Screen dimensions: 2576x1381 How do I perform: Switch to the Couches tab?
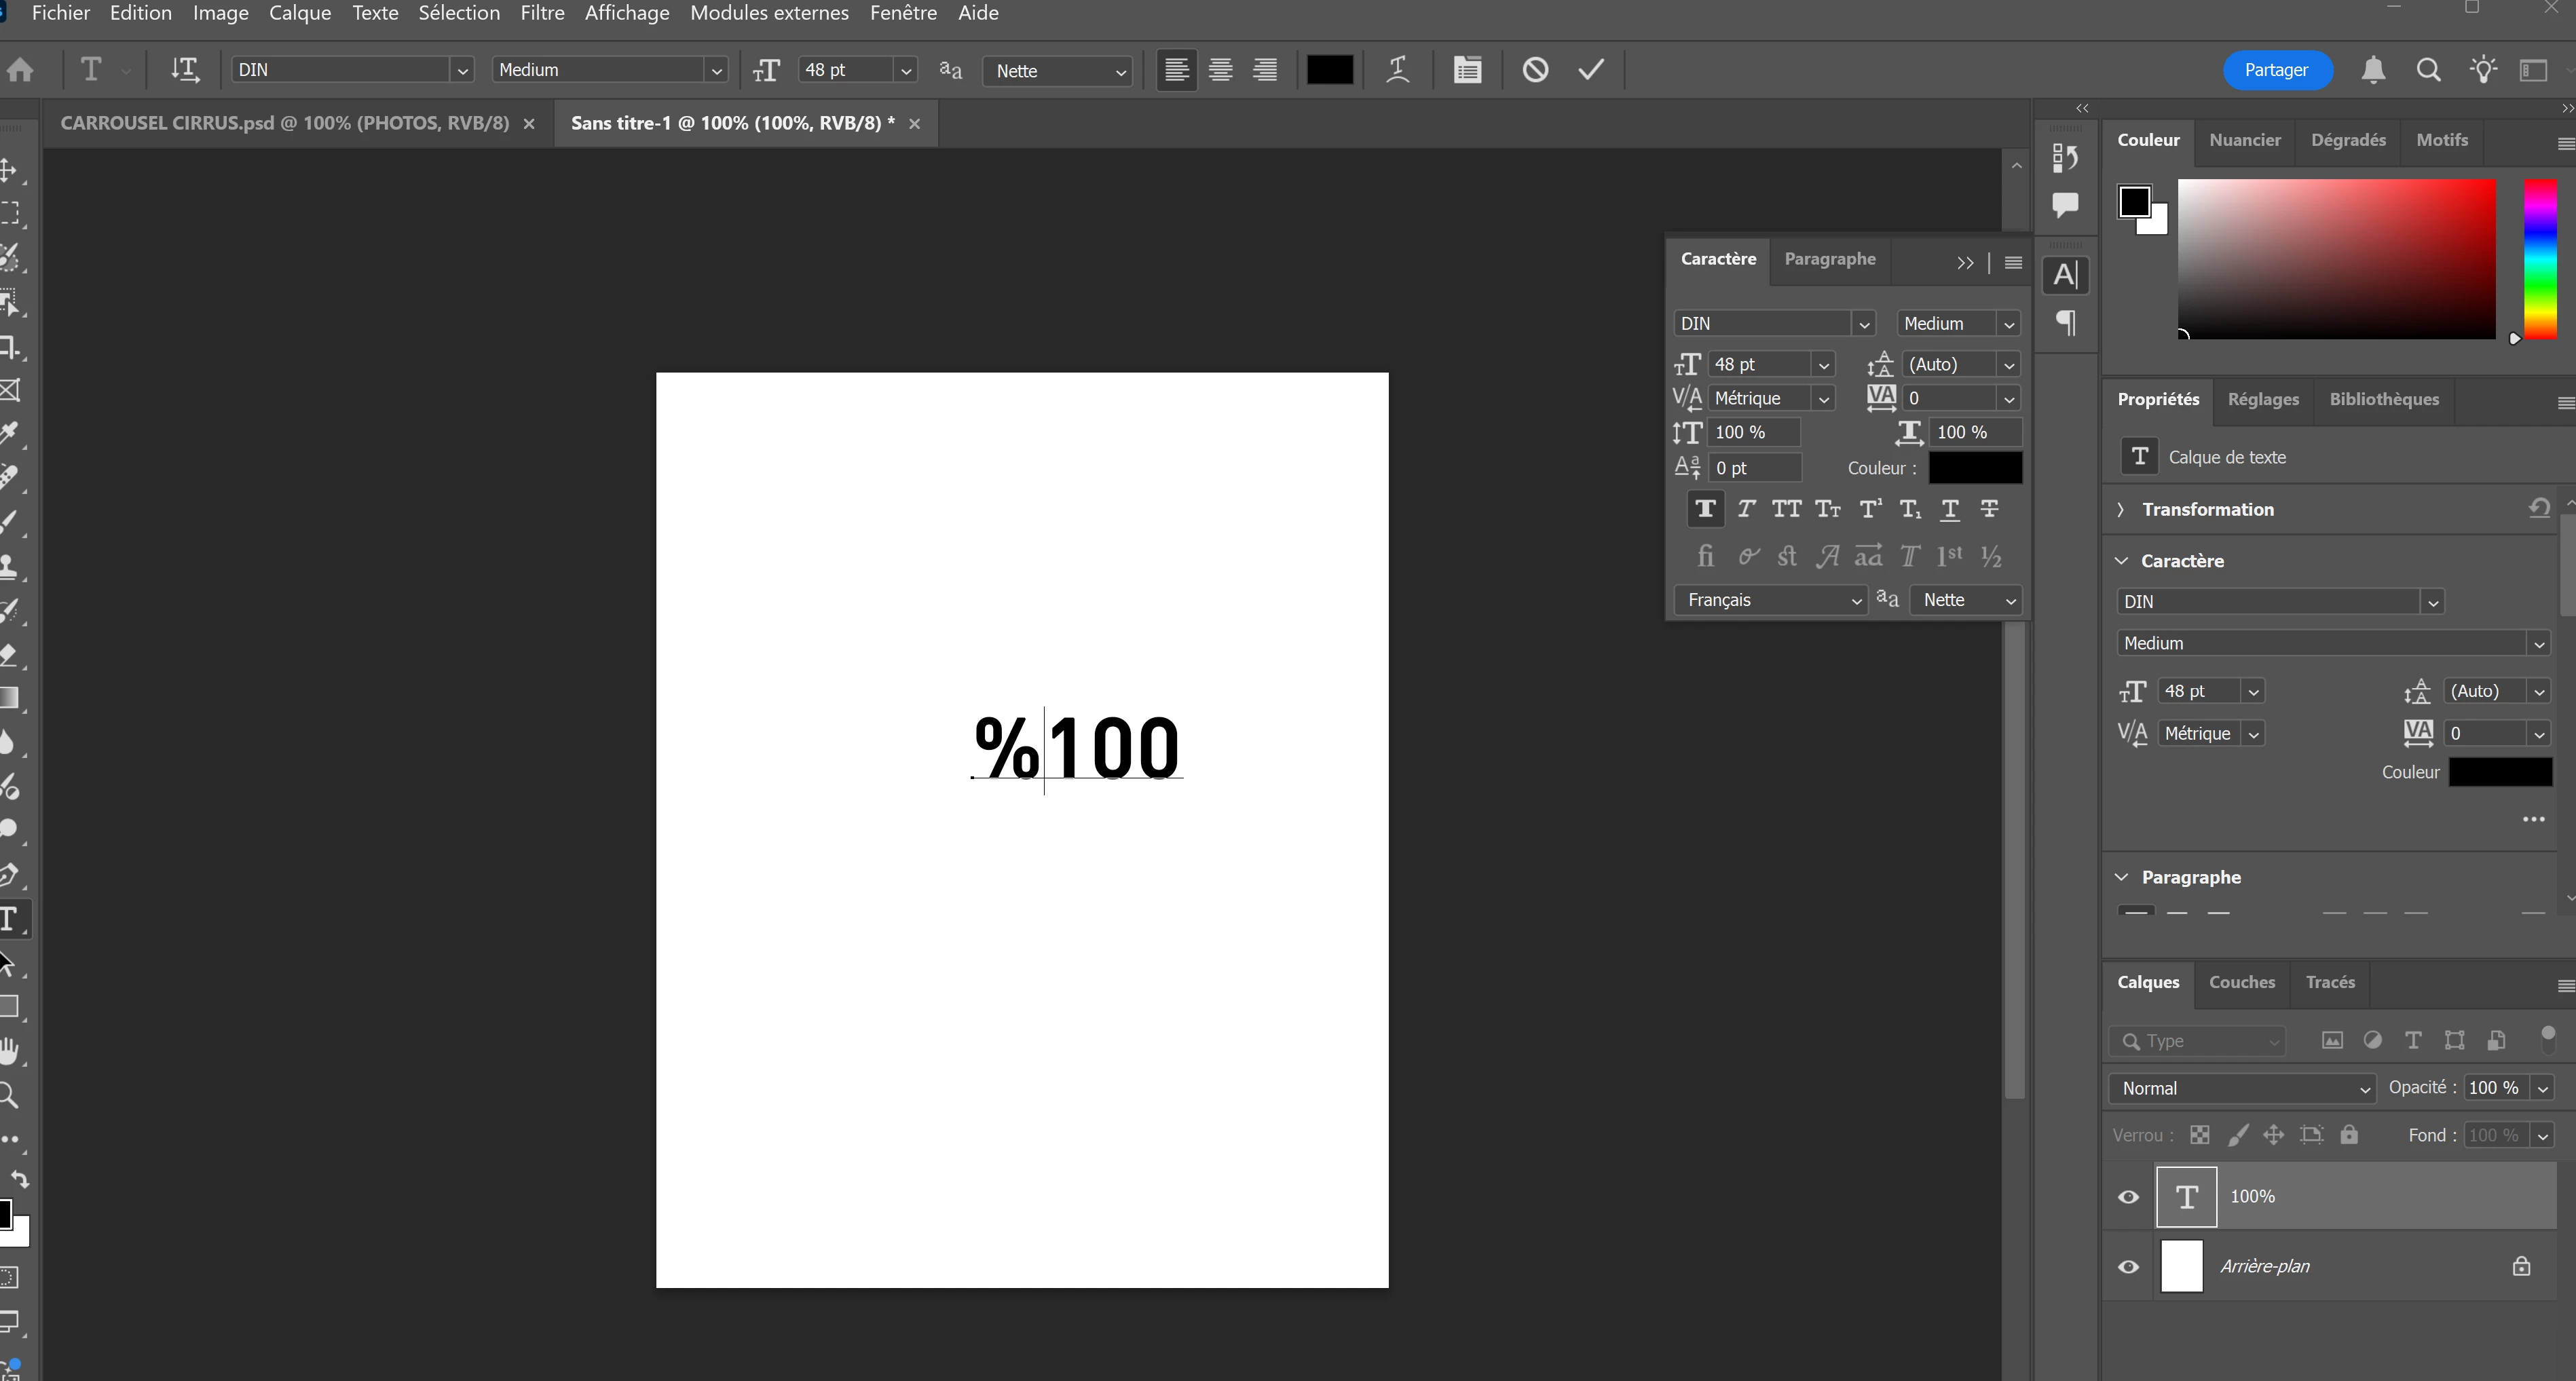click(x=2241, y=982)
